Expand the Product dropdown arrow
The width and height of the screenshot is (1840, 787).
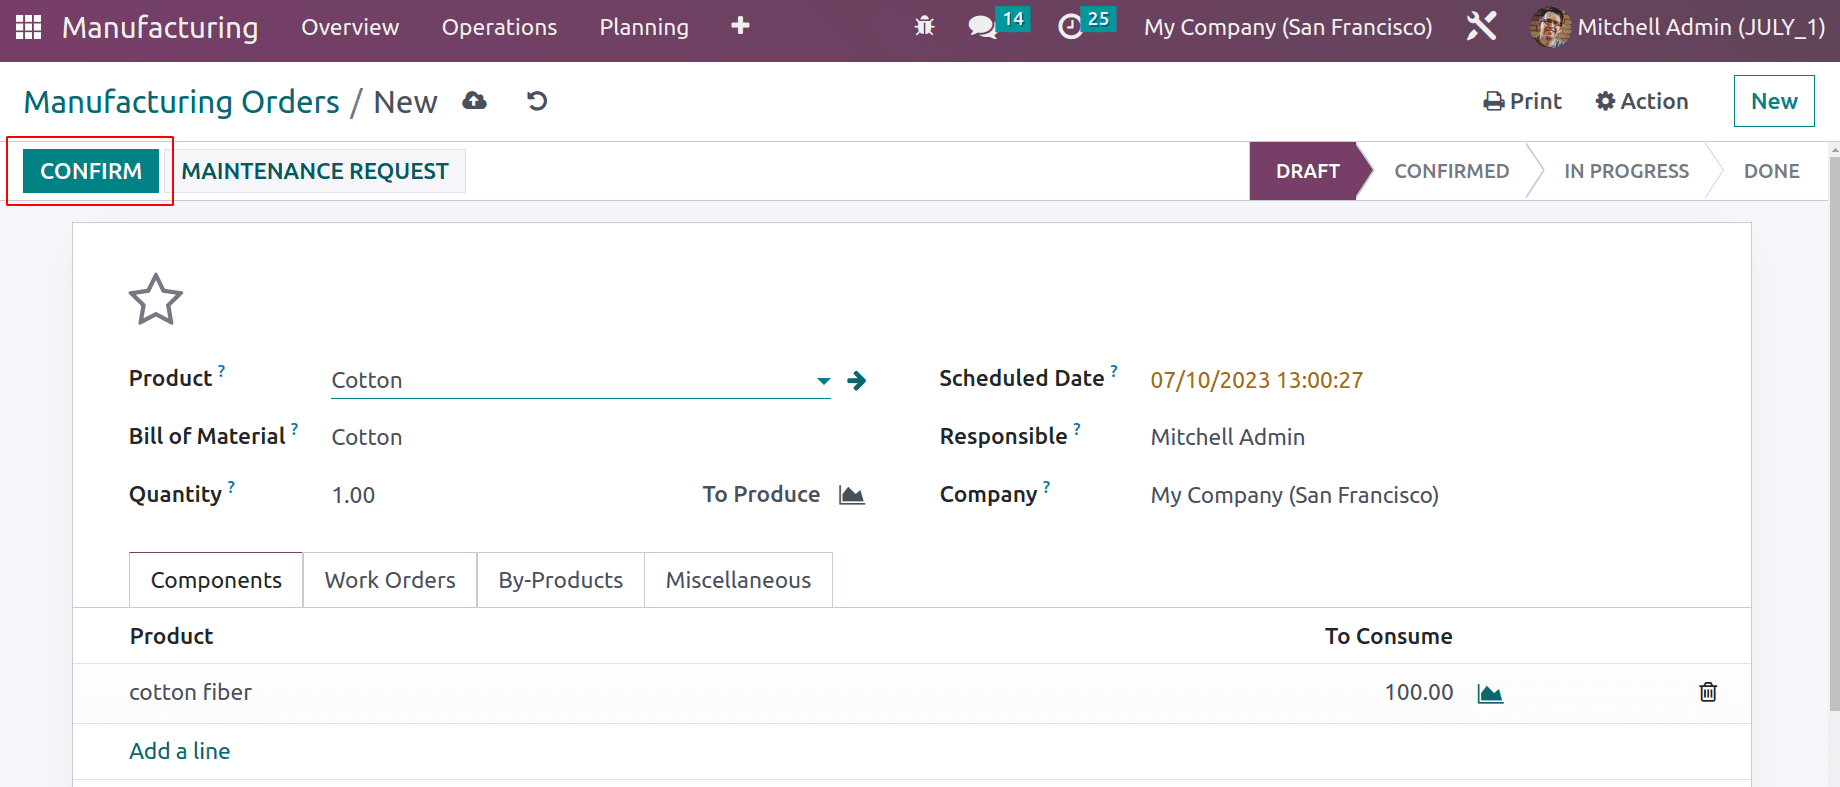click(823, 381)
